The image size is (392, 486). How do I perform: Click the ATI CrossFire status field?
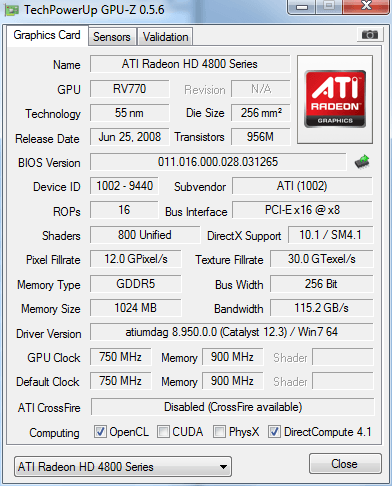pos(233,407)
